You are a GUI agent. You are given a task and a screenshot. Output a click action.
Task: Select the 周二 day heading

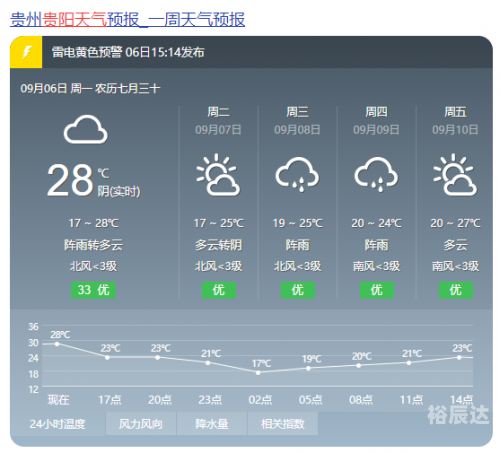218,112
